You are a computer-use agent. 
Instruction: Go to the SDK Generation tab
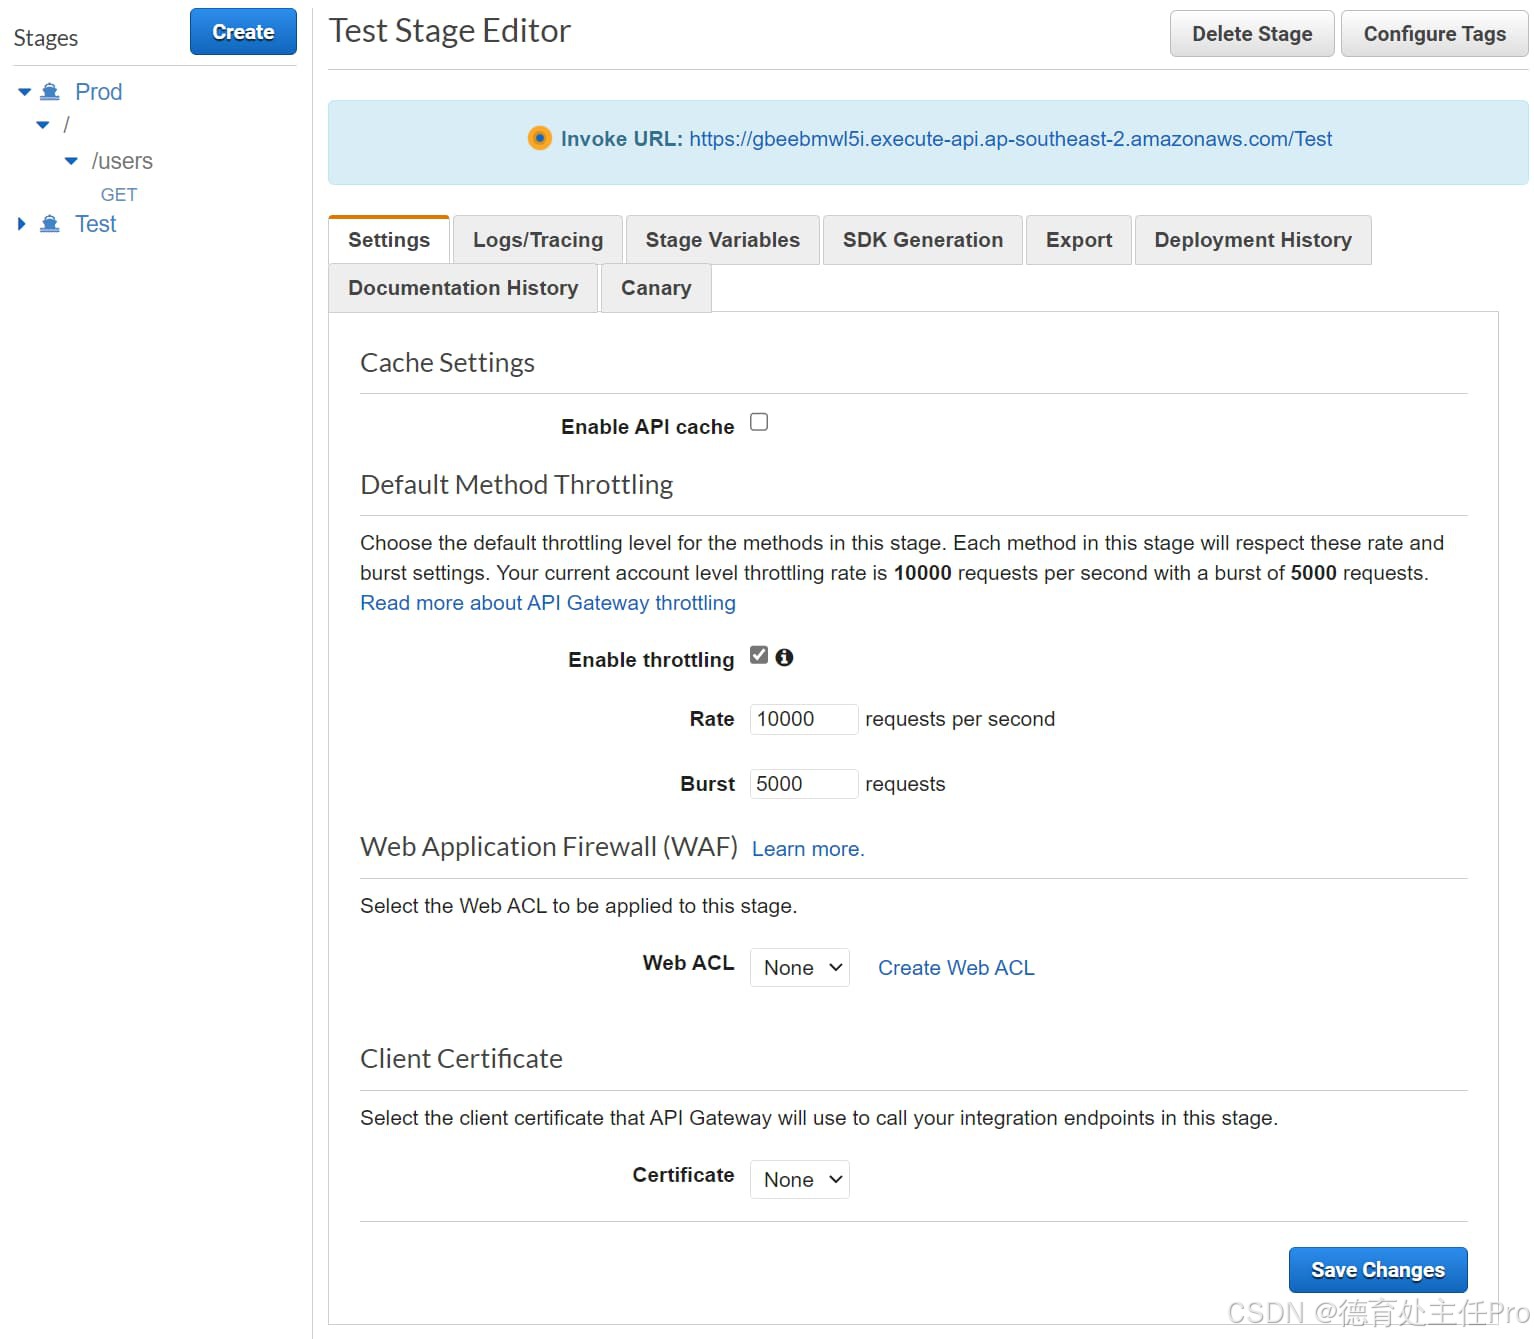923,240
